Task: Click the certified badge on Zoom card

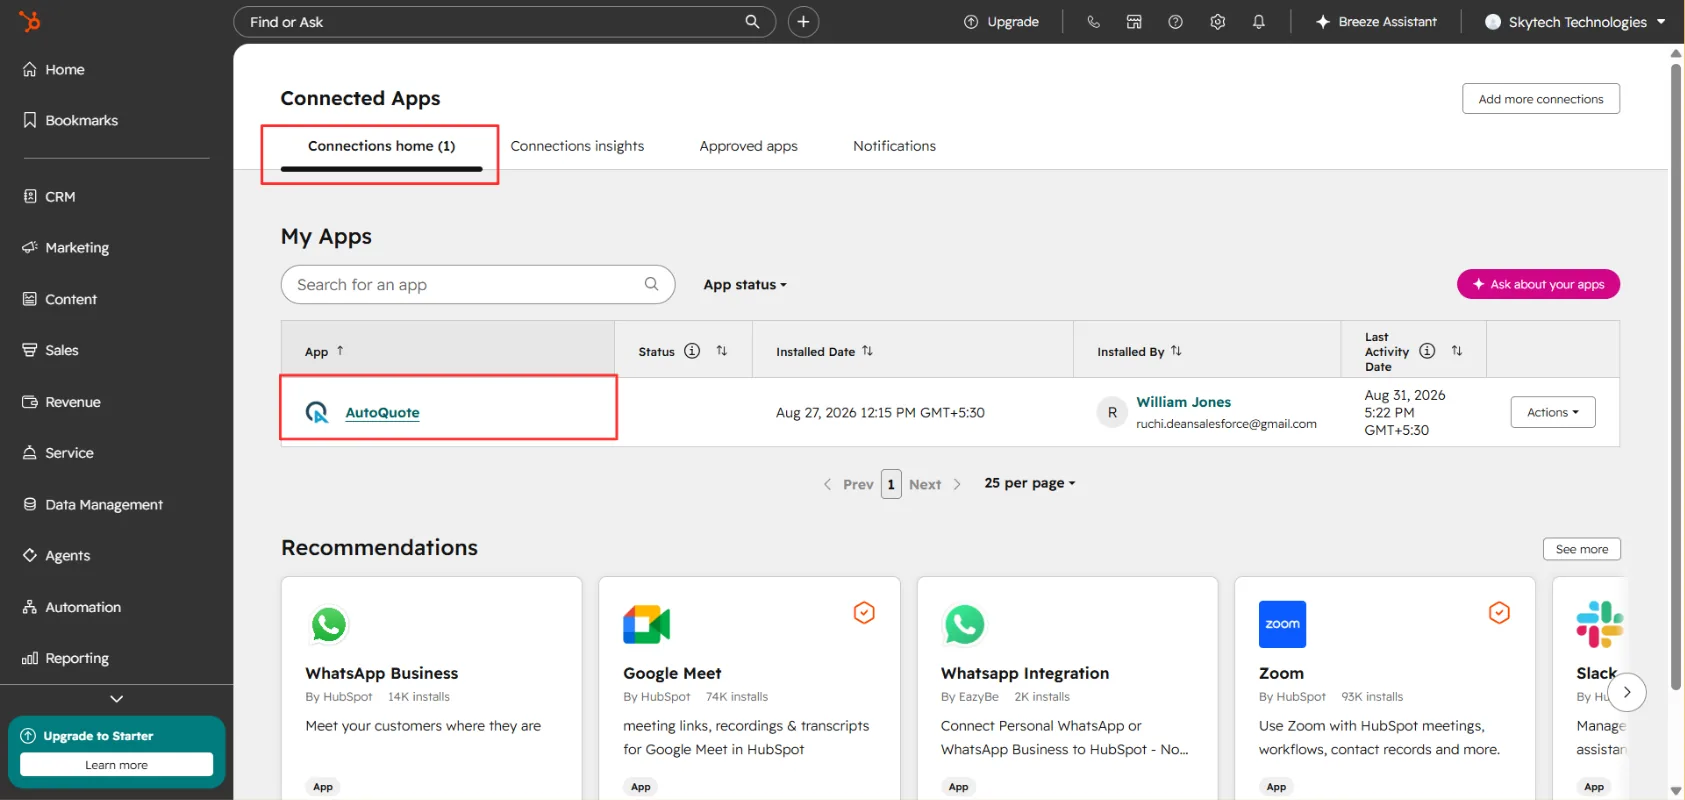Action: click(x=1499, y=613)
